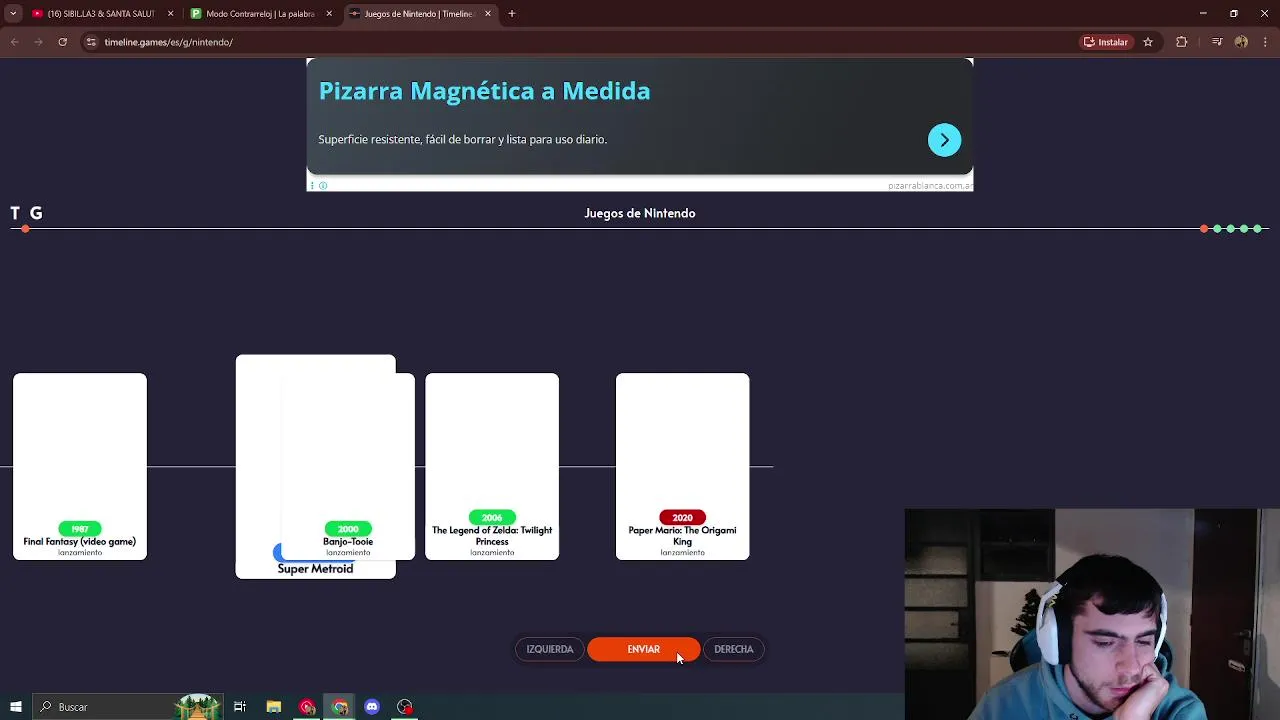This screenshot has height=720, width=1280.
Task: Click the green 2006 year badge
Action: [x=492, y=518]
